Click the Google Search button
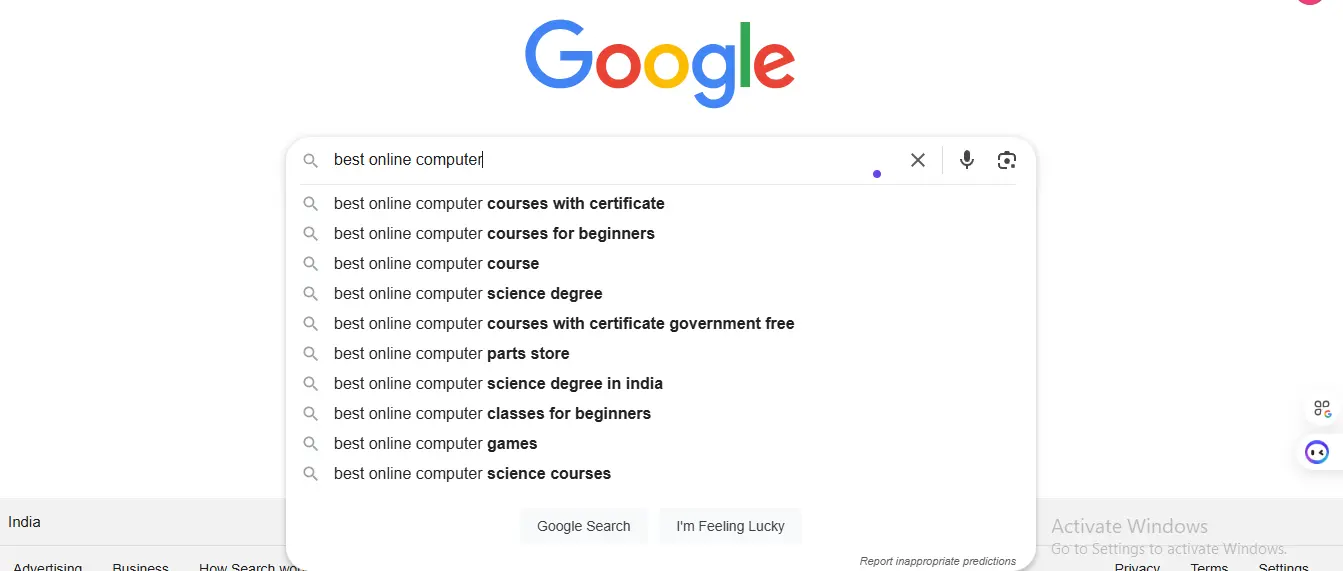Screen dimensions: 1343x571 click(584, 526)
